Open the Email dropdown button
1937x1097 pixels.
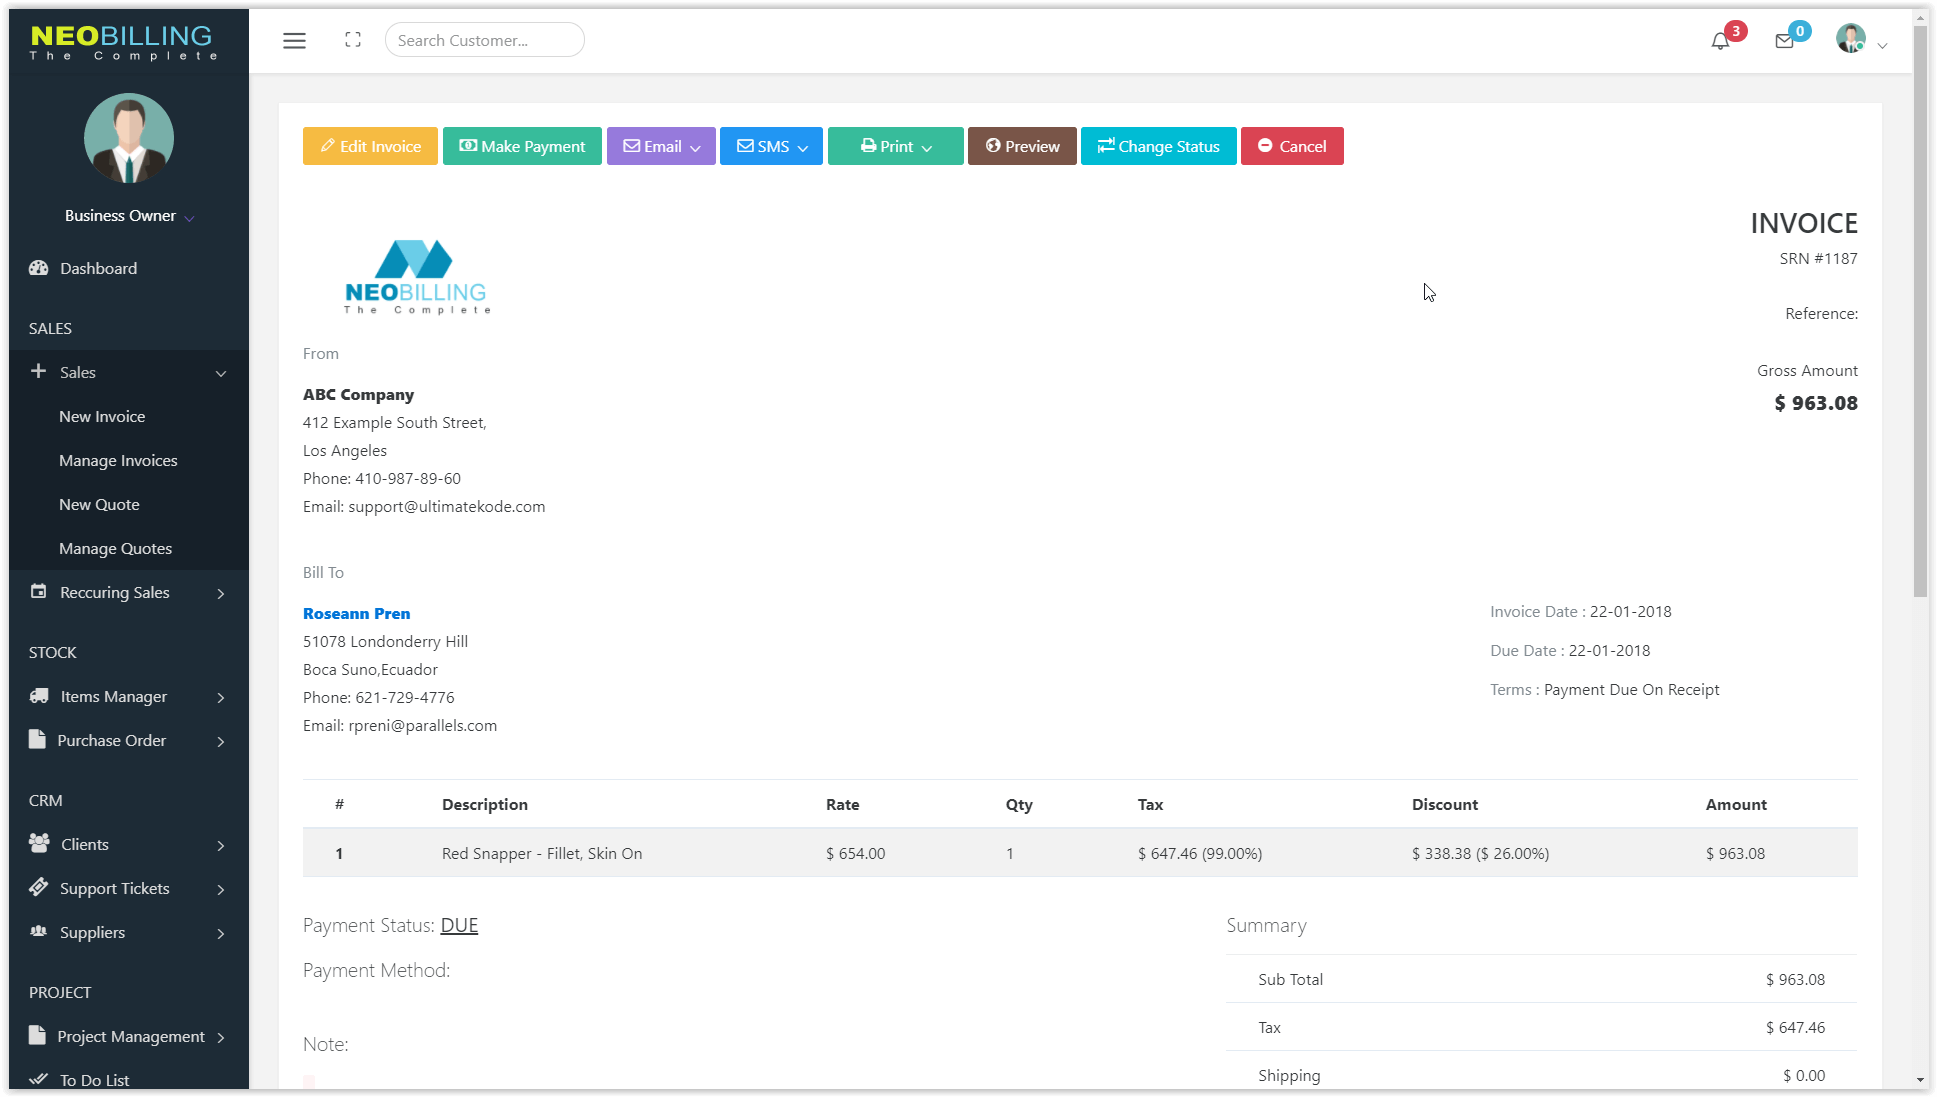[x=661, y=146]
